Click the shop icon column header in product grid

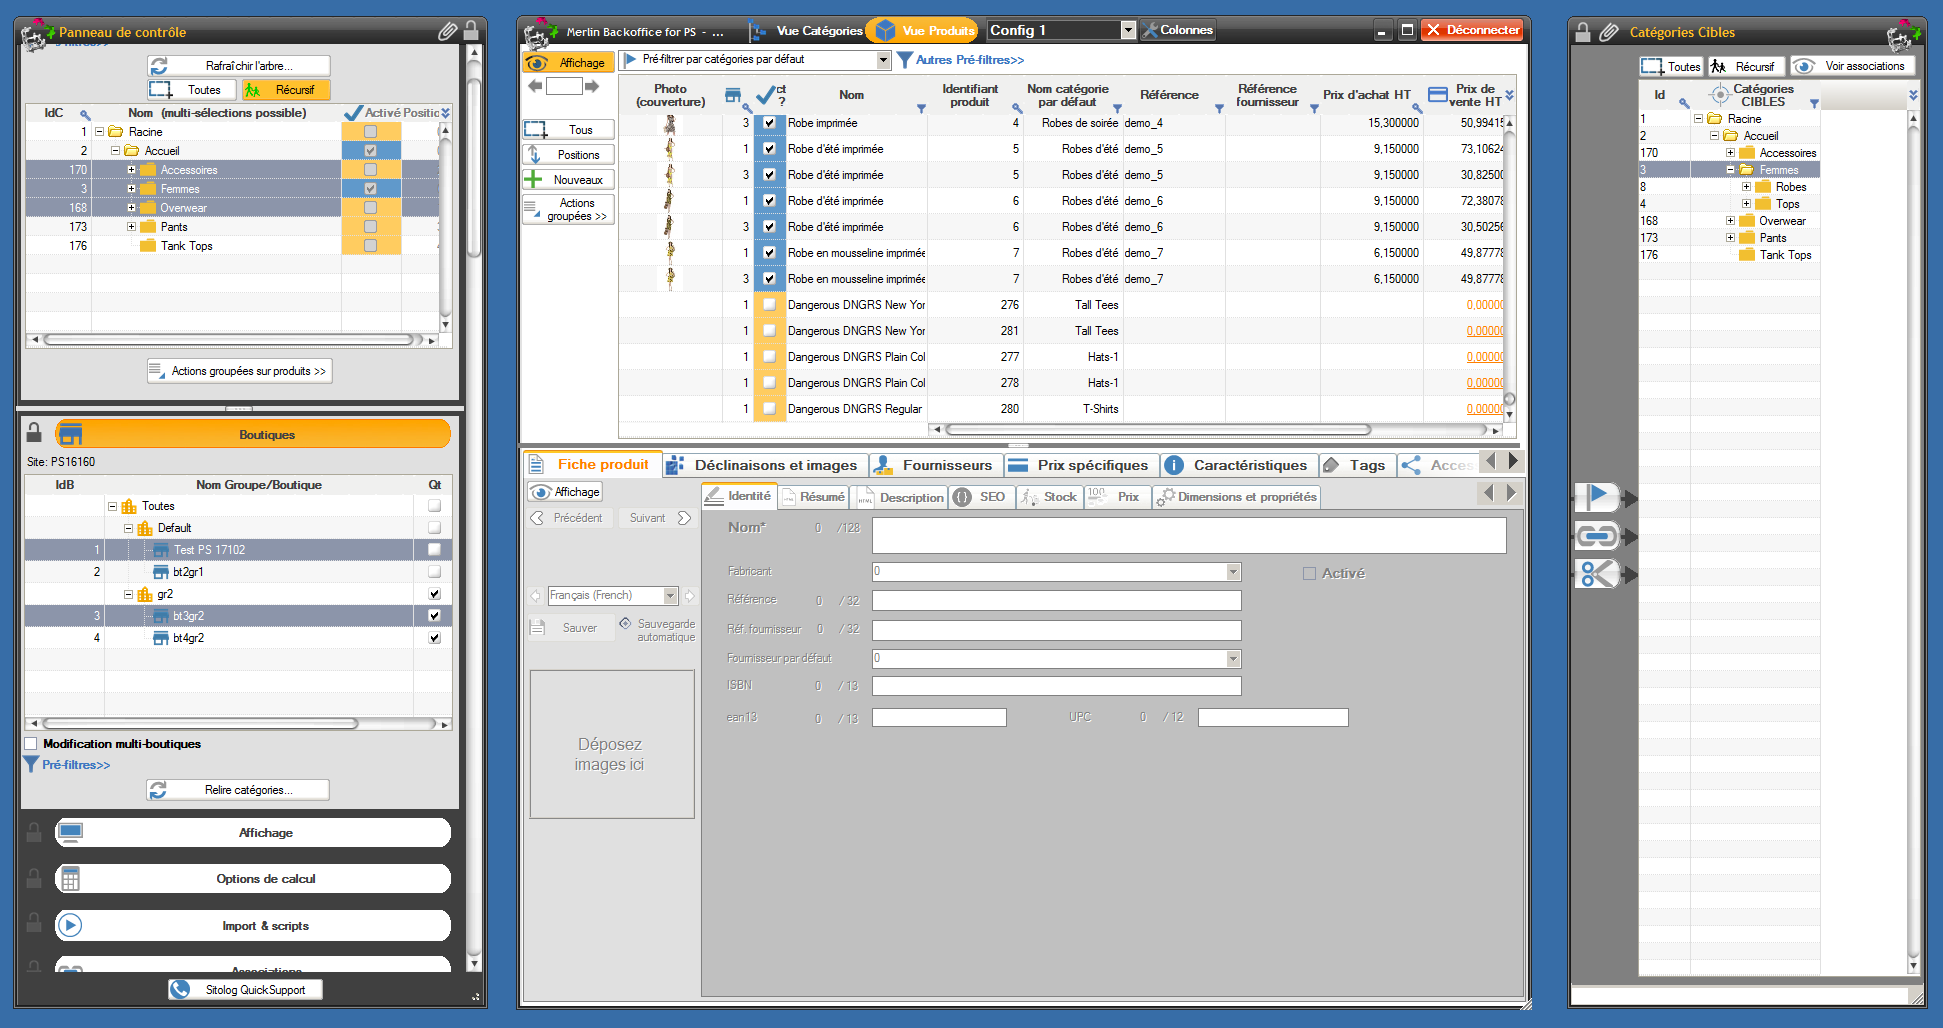click(733, 95)
